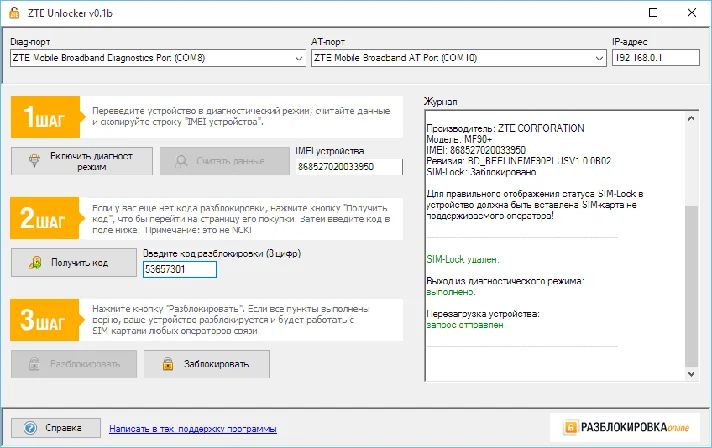Close the ZTE Unlocker window
Image resolution: width=712 pixels, height=448 pixels.
pos(692,13)
